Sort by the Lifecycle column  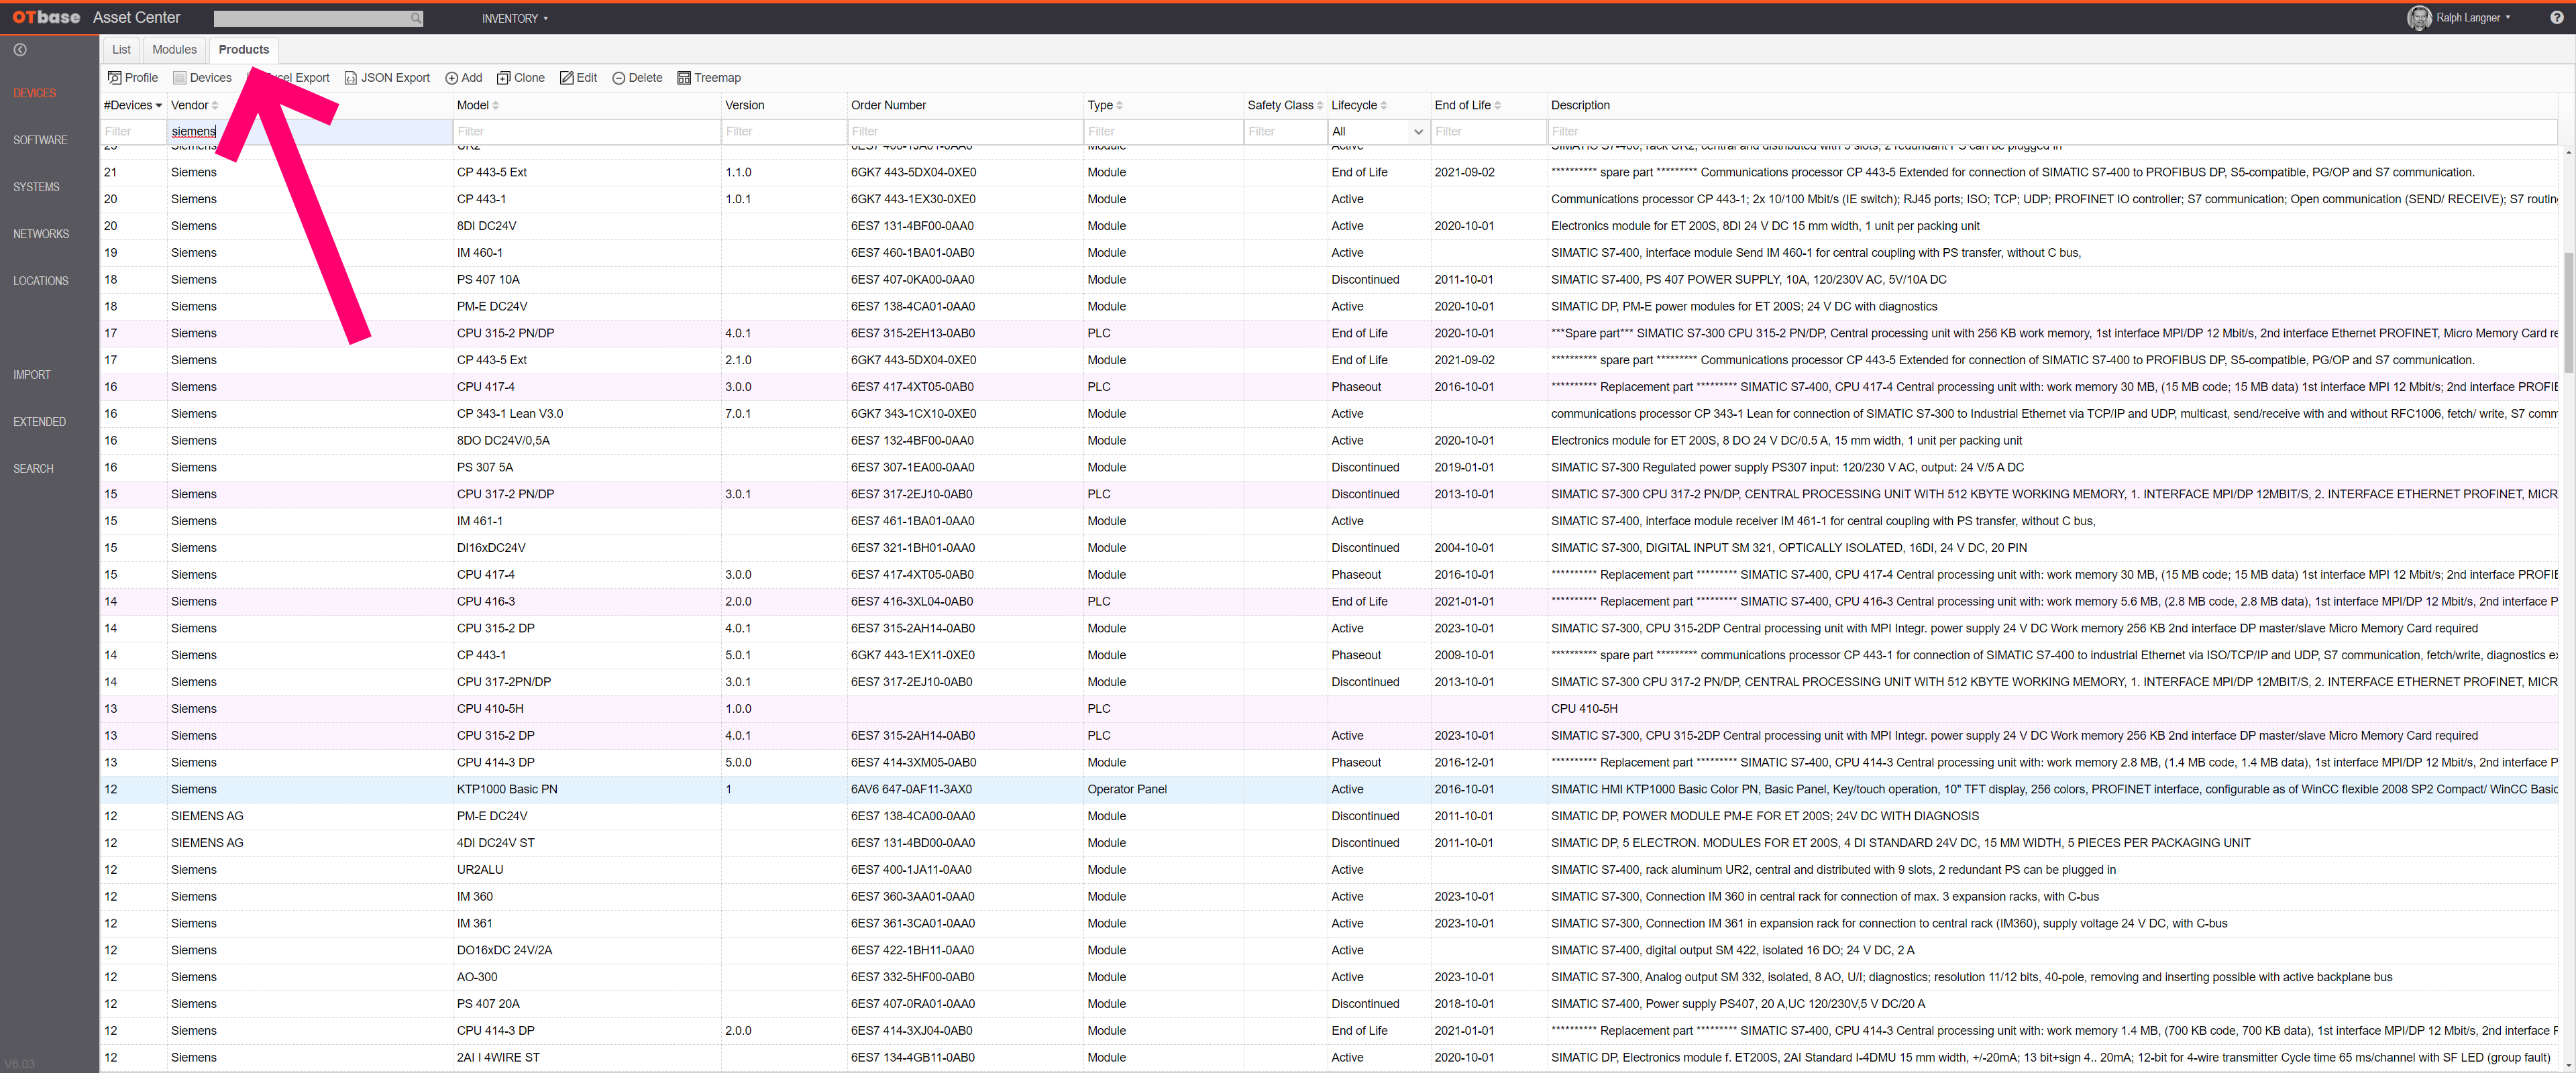click(1359, 105)
